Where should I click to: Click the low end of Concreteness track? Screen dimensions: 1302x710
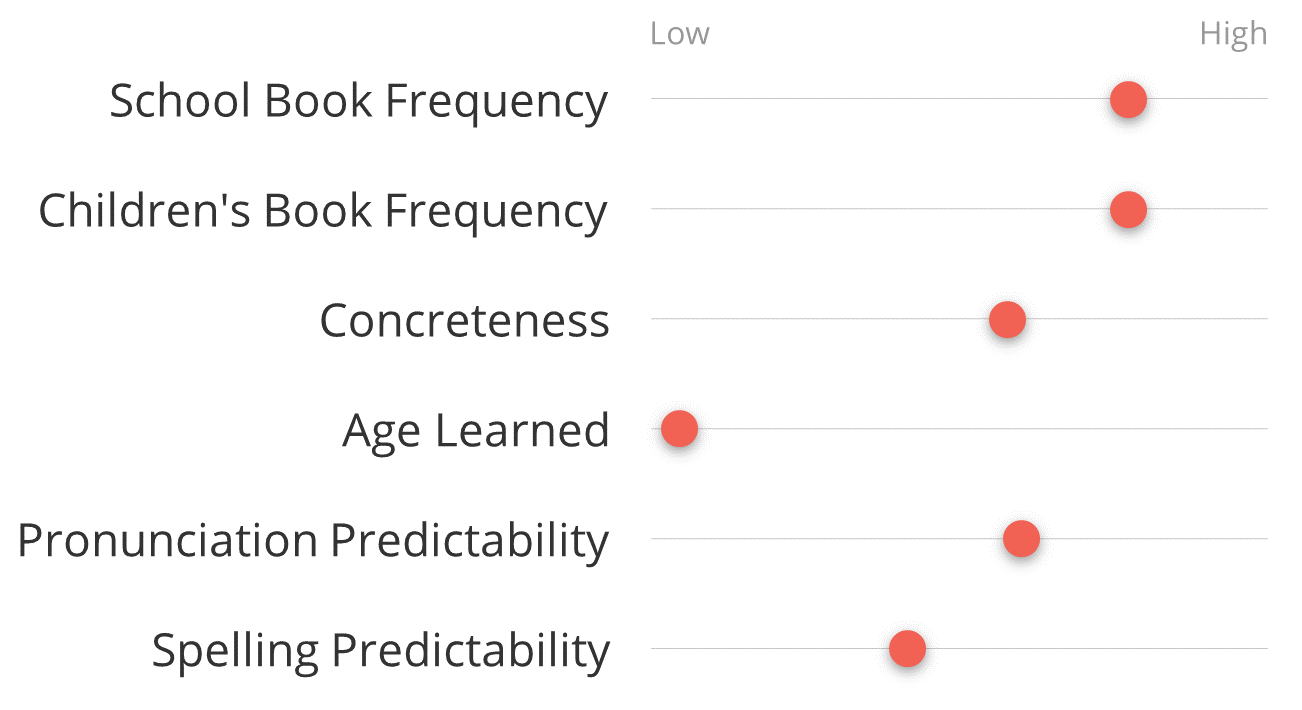click(658, 319)
